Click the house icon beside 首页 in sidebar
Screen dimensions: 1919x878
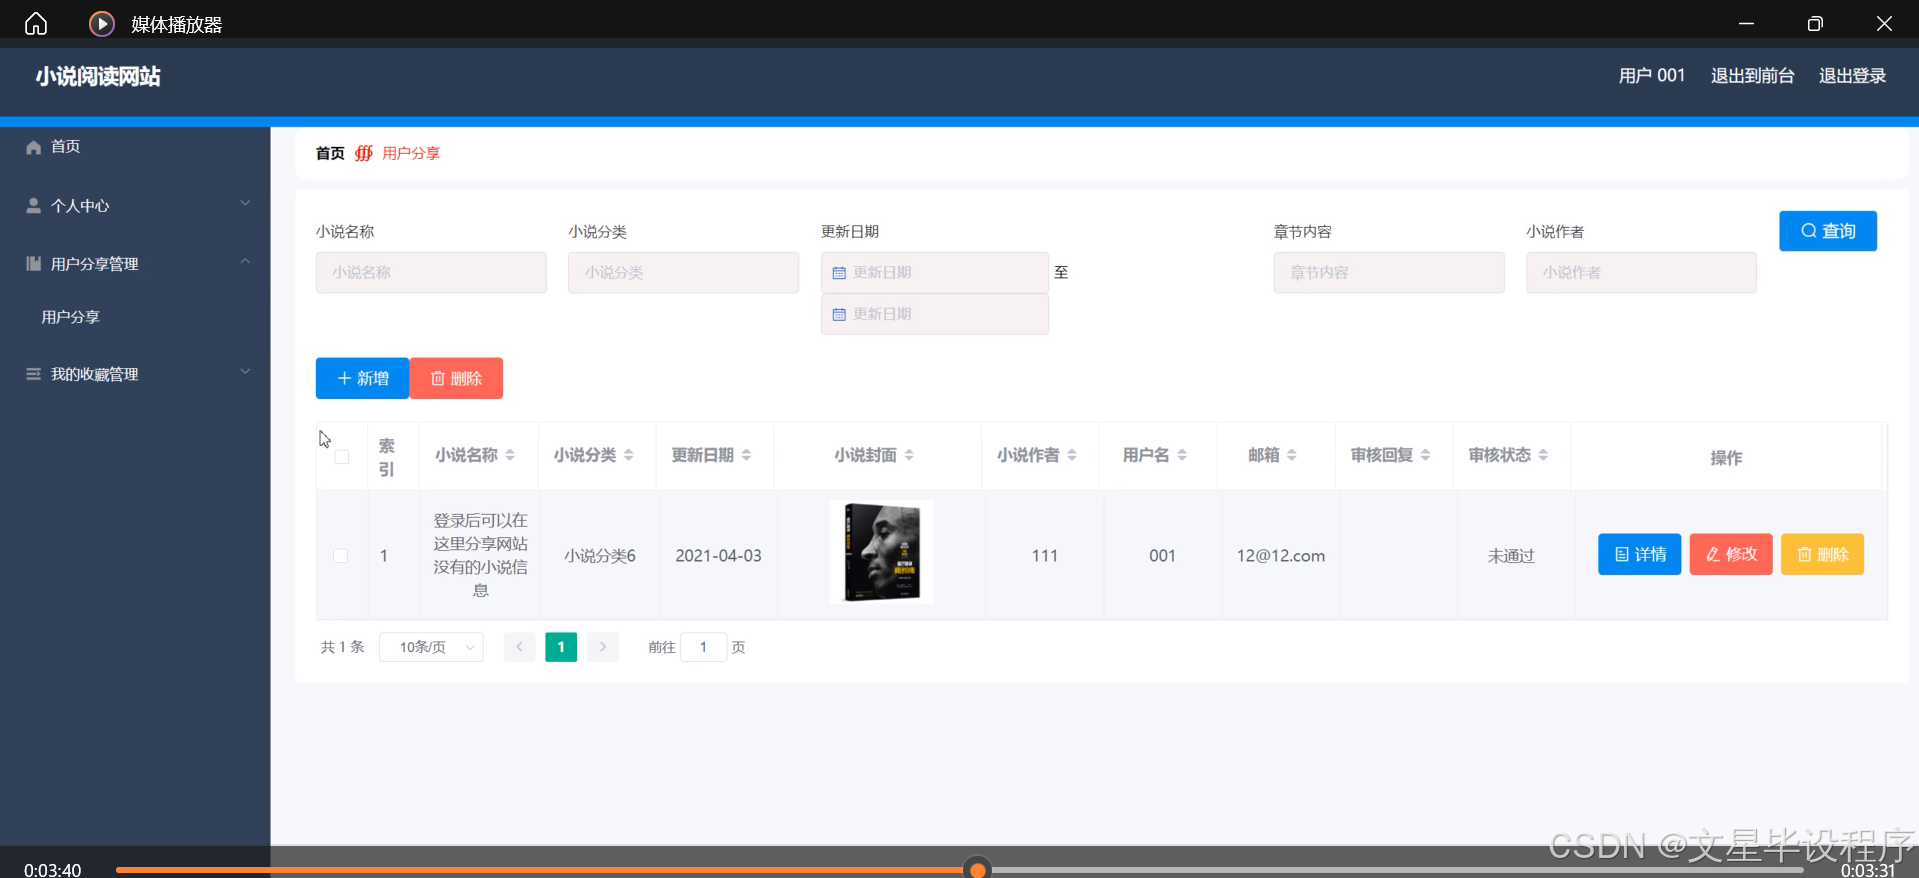tap(34, 147)
